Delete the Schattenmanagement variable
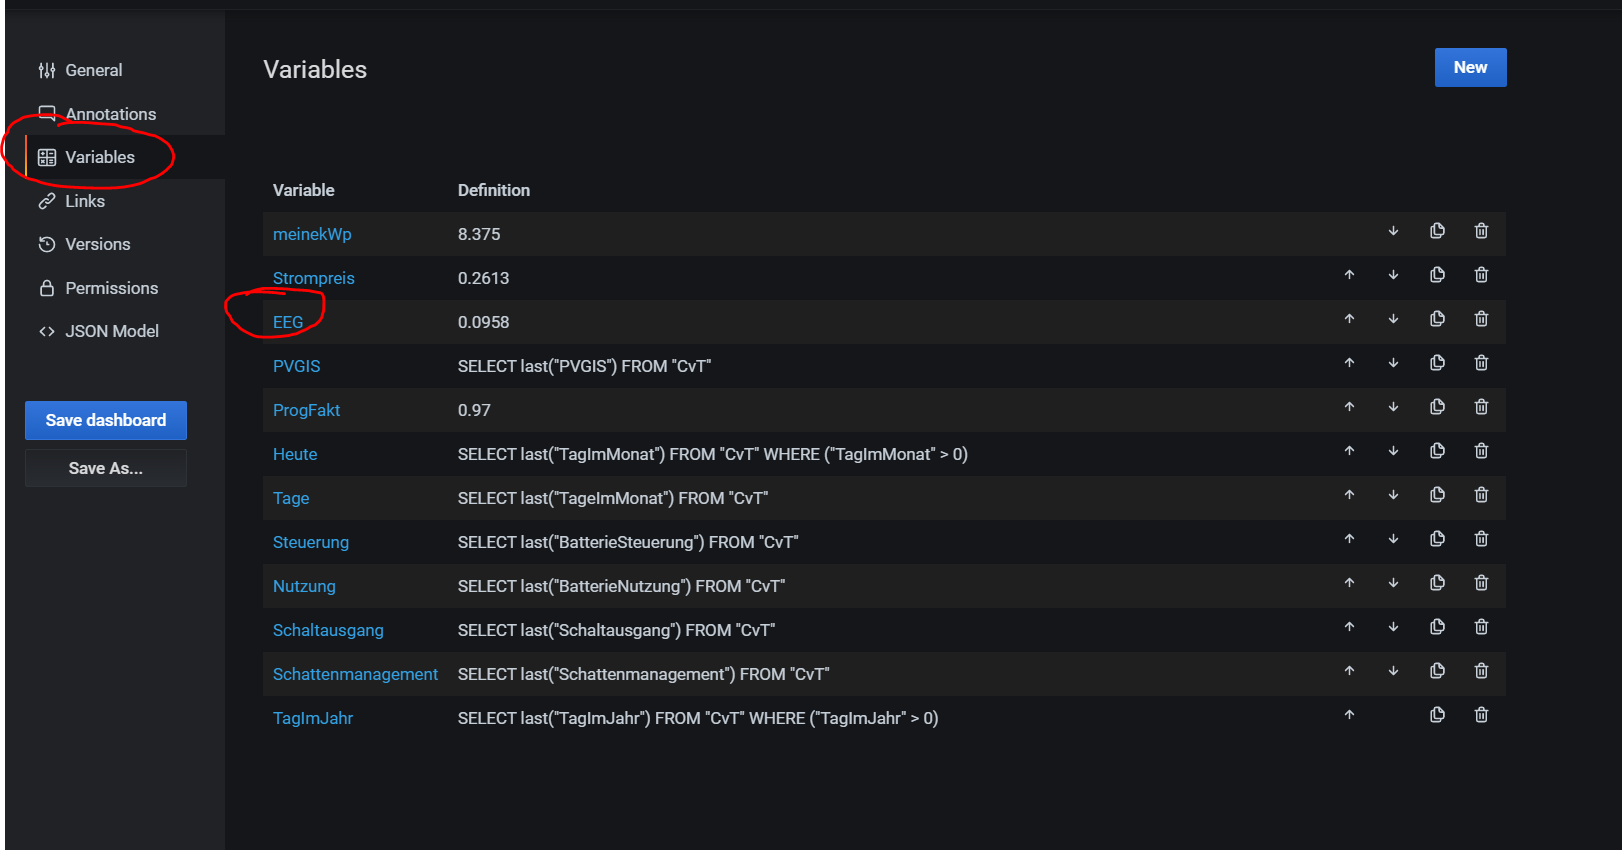 click(1481, 671)
